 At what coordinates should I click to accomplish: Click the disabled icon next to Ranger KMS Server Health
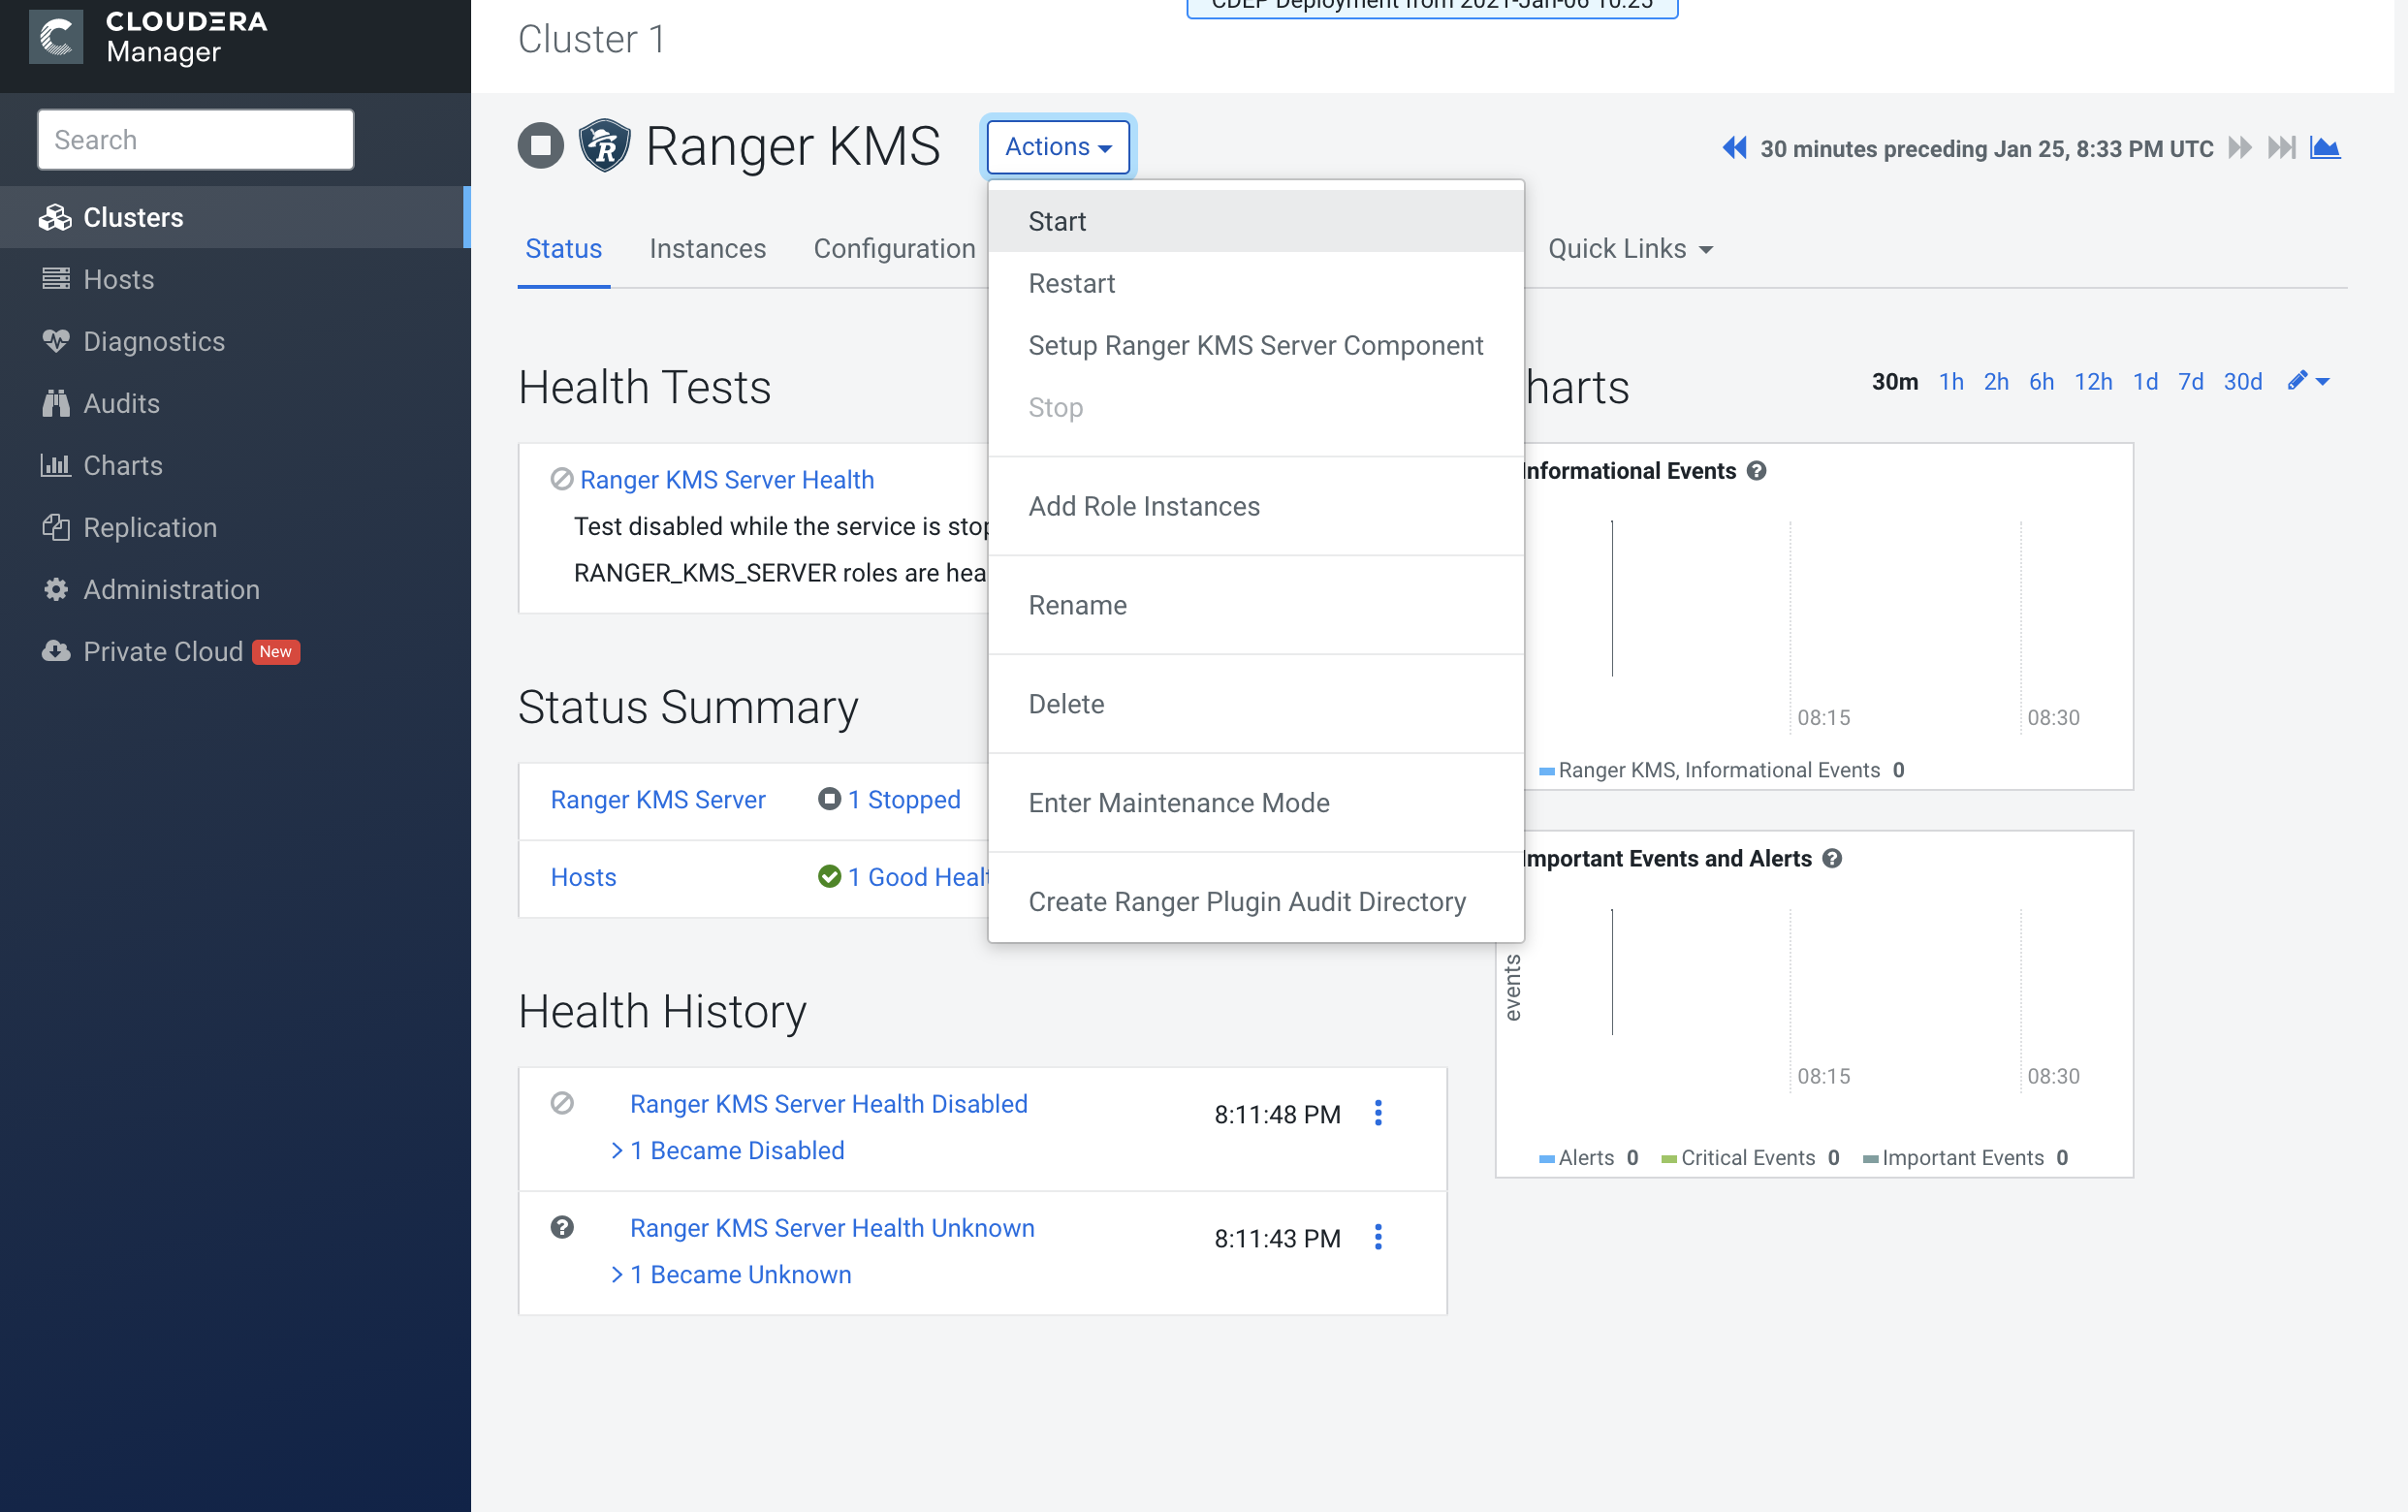pyautogui.click(x=562, y=479)
